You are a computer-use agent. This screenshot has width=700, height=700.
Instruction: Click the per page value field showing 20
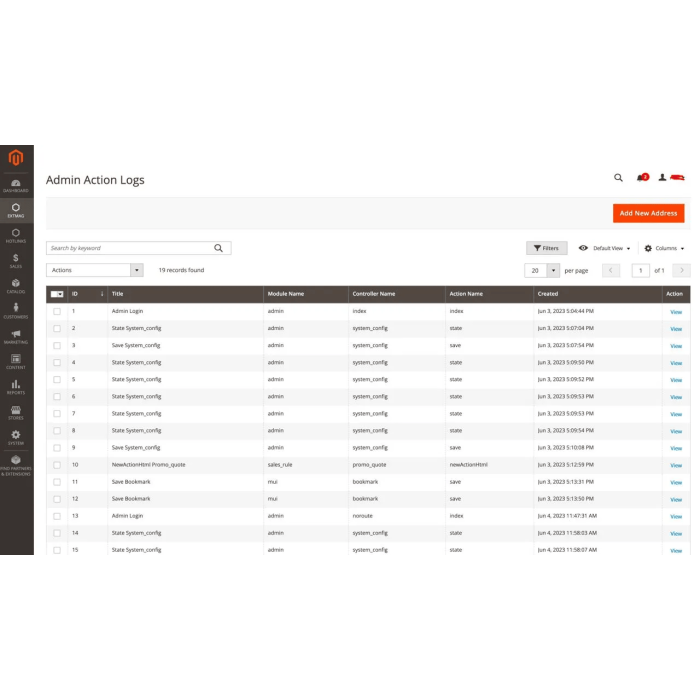coord(535,270)
